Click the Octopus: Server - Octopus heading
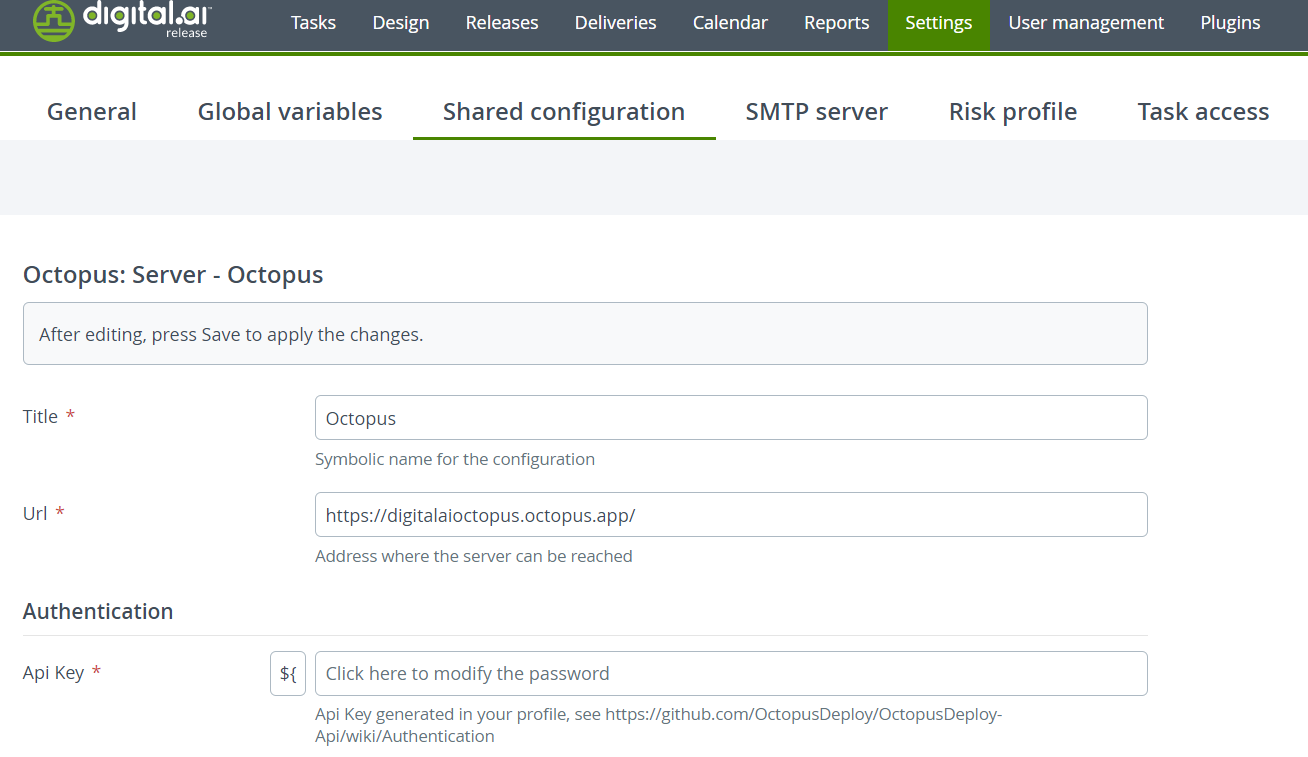The height and width of the screenshot is (757, 1308). coord(173,275)
